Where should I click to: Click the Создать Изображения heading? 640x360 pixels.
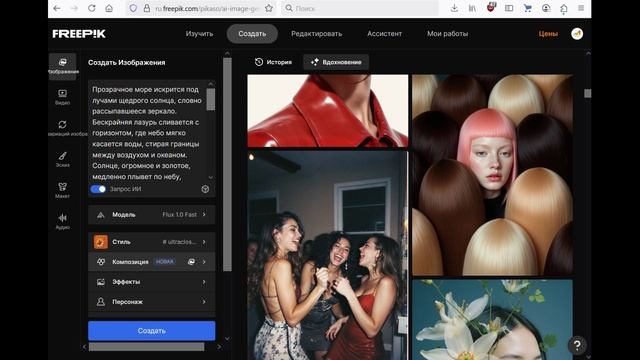(x=127, y=62)
